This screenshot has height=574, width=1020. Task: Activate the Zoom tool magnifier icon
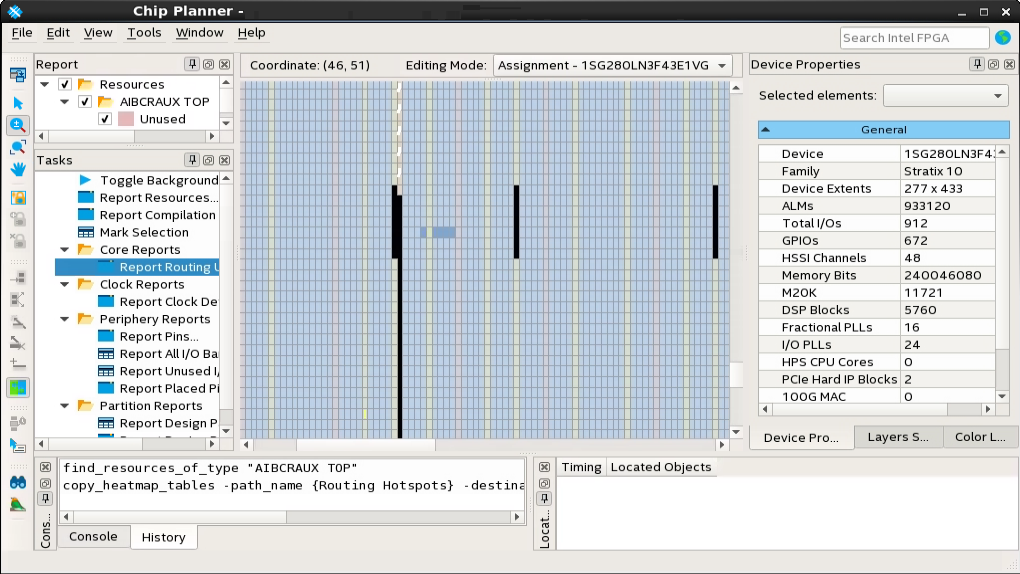click(x=18, y=125)
